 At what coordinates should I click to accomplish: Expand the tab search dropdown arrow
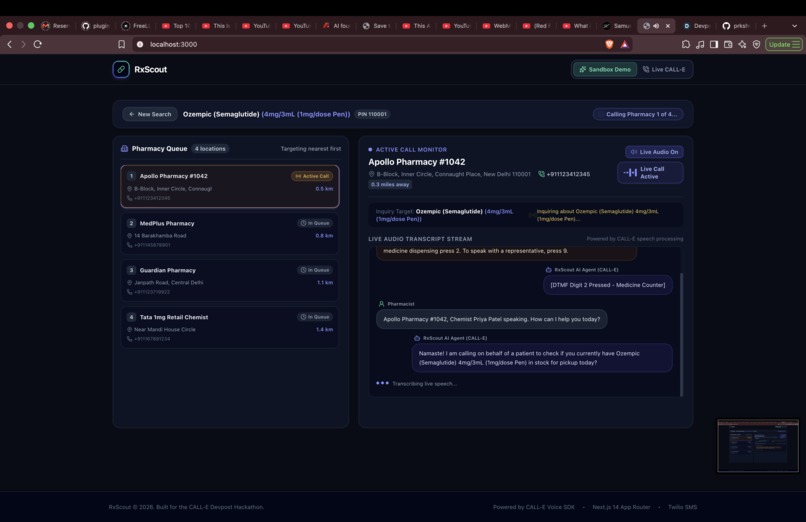[795, 26]
